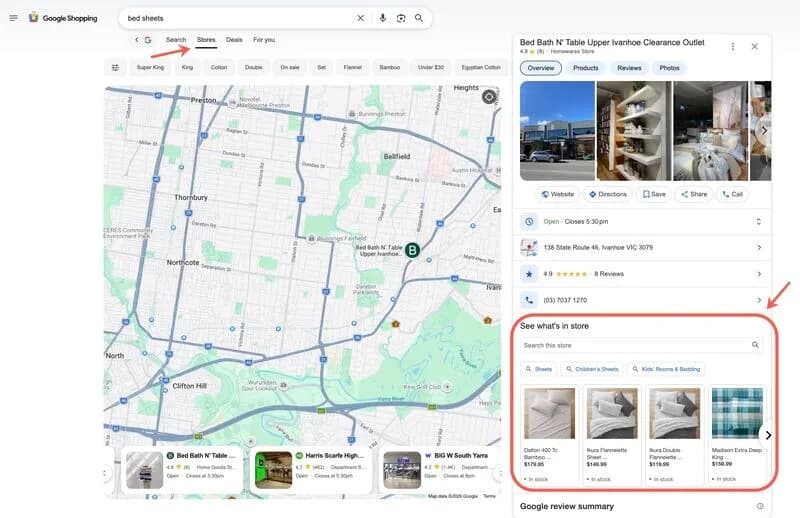Viewport: 800px width, 518px height.
Task: Open Google review summary info icon
Action: (x=760, y=506)
